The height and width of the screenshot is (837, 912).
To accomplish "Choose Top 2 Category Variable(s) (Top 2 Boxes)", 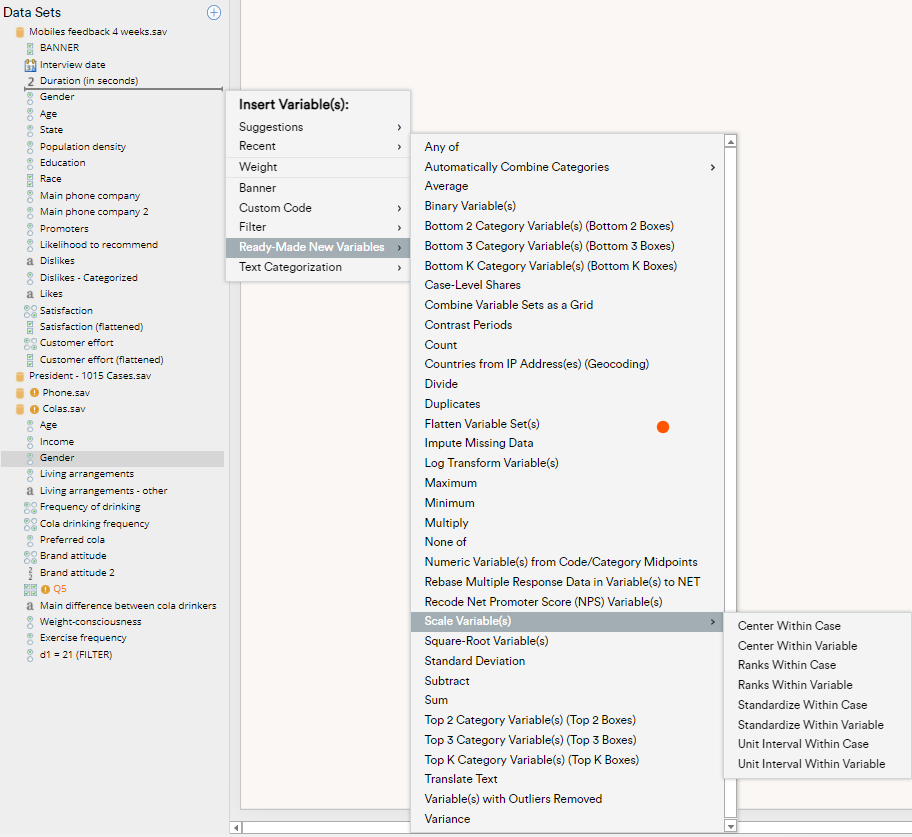I will (567, 720).
